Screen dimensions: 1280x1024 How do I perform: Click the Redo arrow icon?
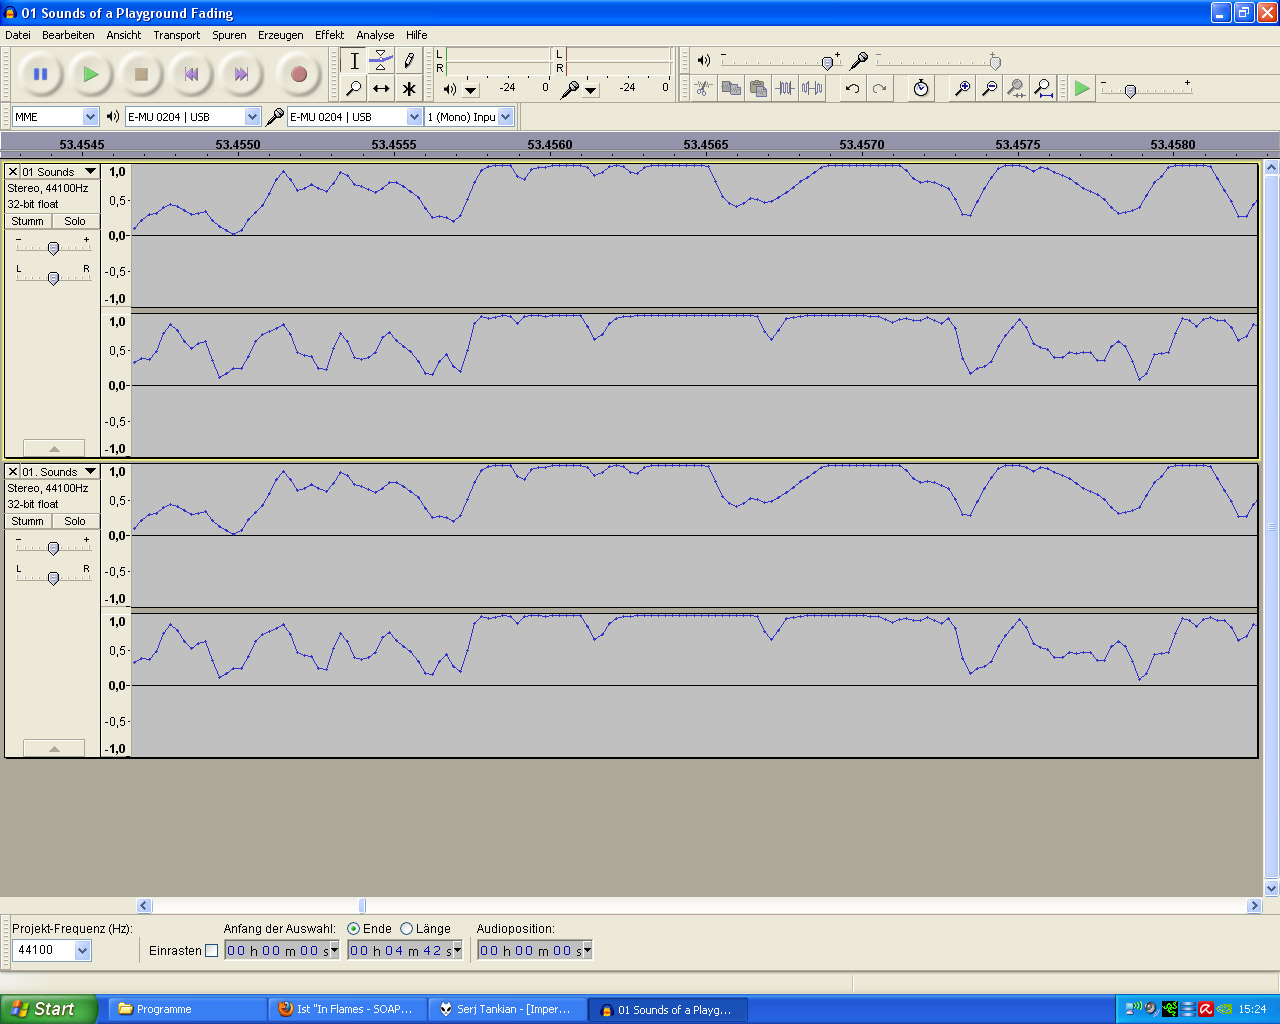pyautogui.click(x=879, y=88)
